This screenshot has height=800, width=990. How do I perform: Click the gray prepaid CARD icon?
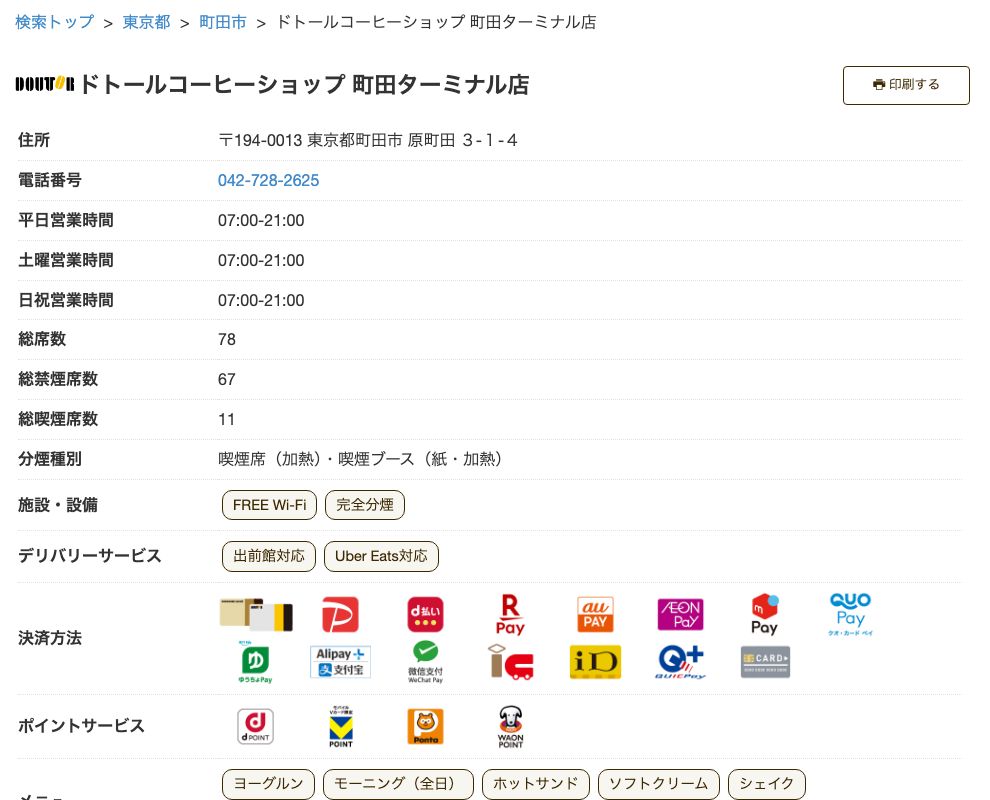pyautogui.click(x=765, y=662)
